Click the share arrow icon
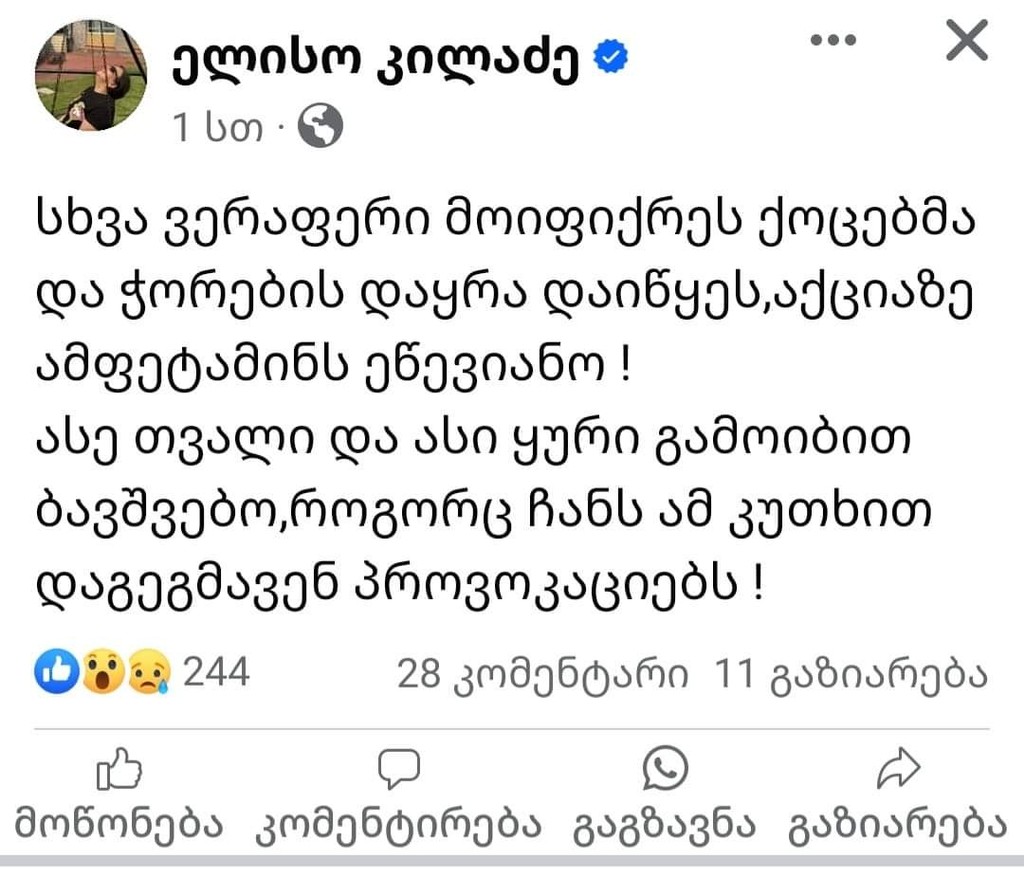The height and width of the screenshot is (869, 1024). pyautogui.click(x=897, y=769)
